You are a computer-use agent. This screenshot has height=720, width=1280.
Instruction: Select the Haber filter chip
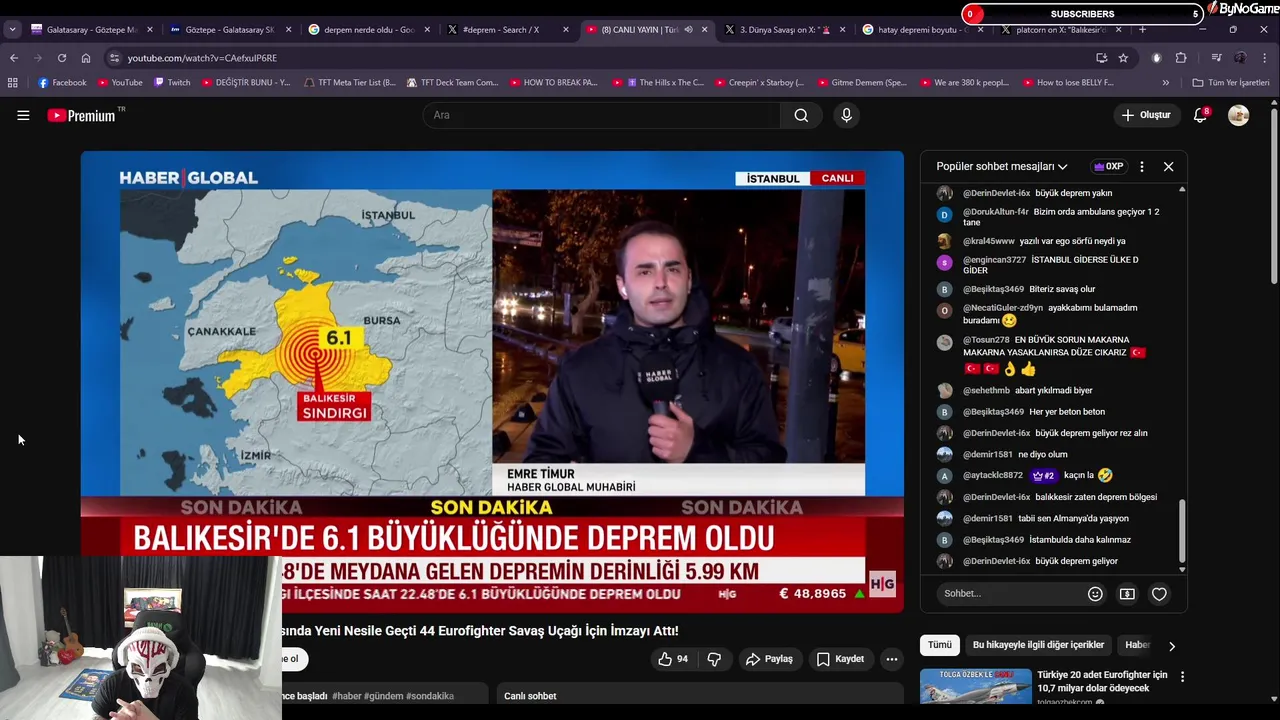click(1137, 645)
